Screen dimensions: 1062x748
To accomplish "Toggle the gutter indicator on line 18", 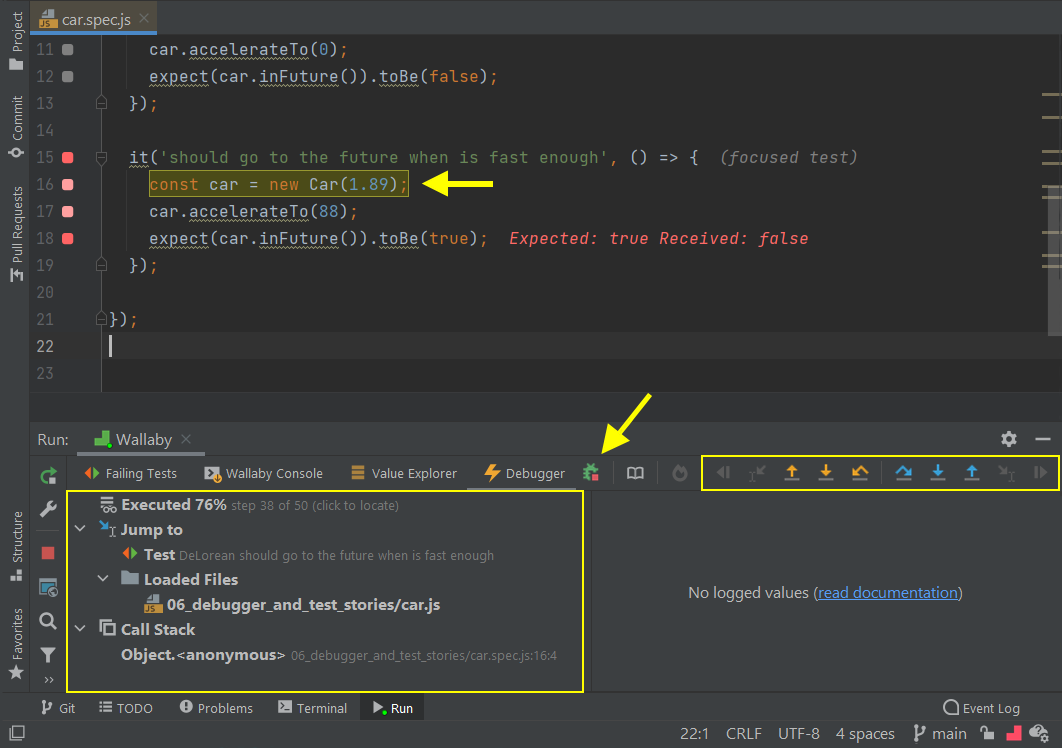I will tap(68, 239).
